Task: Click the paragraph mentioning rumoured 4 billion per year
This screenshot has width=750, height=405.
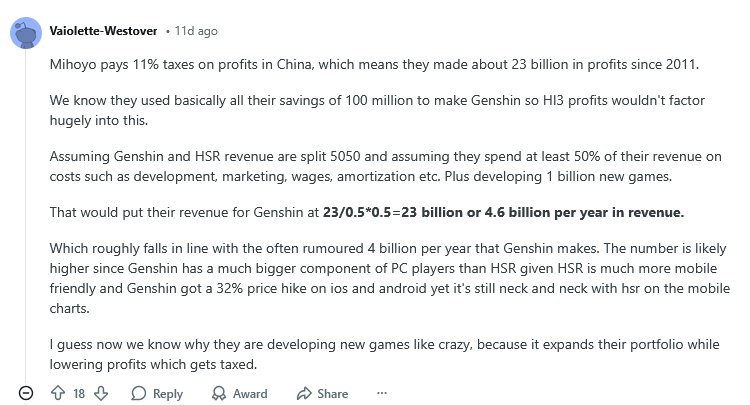Action: point(390,278)
